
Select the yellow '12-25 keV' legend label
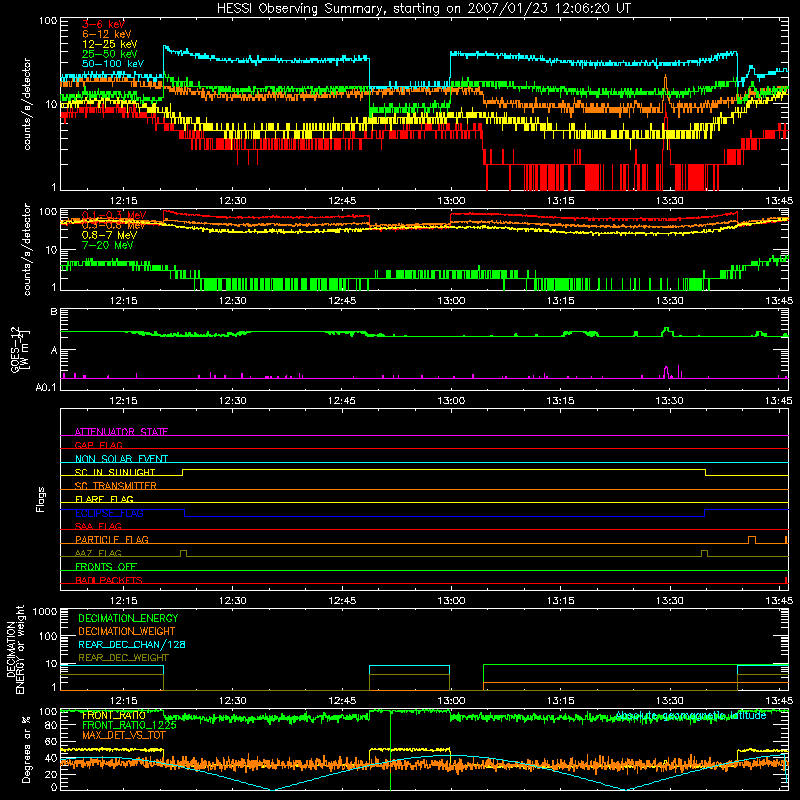110,44
